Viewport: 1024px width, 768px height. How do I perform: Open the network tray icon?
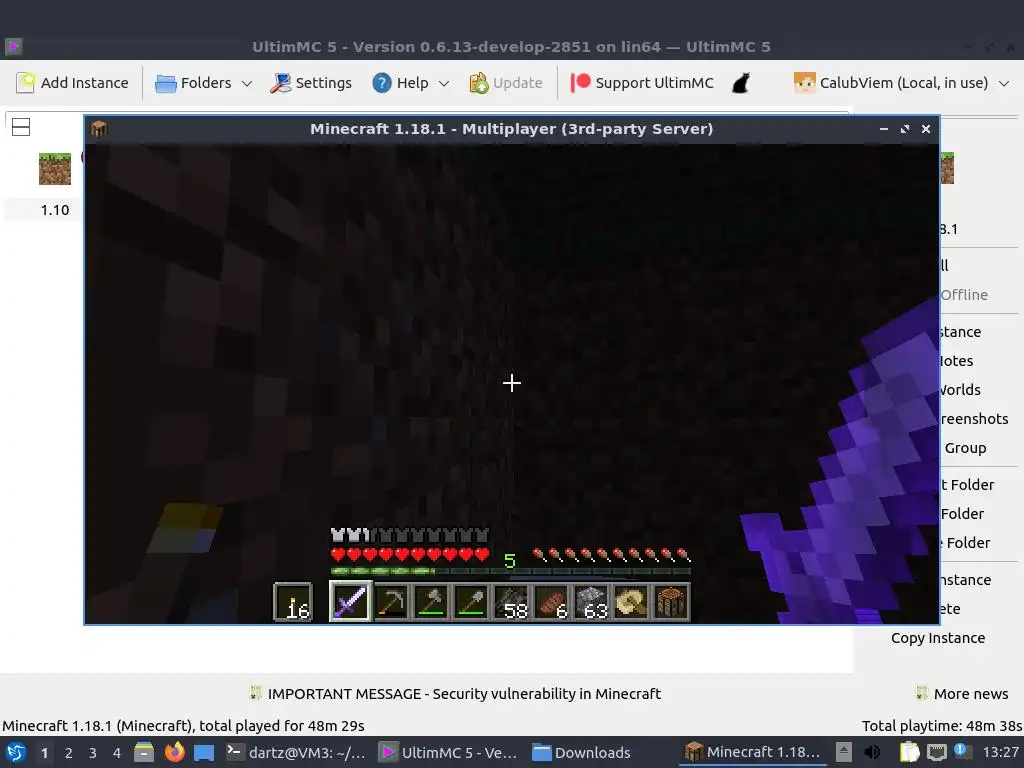point(936,752)
